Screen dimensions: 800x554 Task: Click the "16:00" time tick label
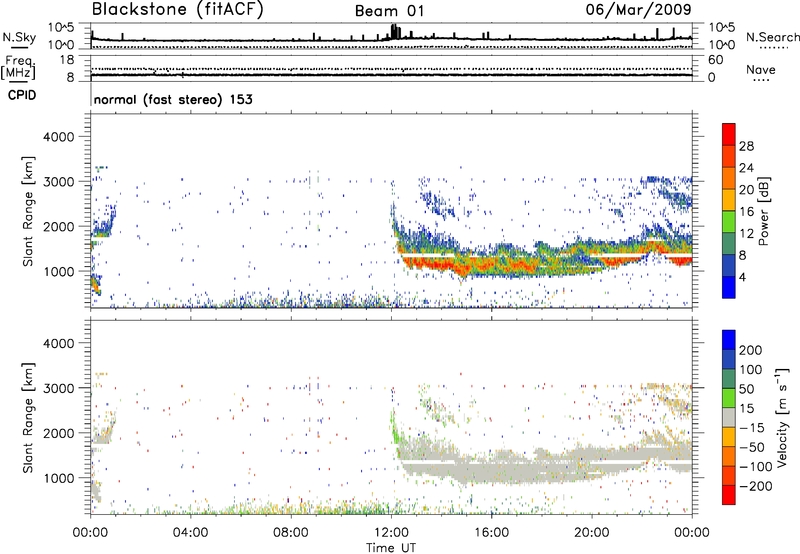tap(491, 533)
